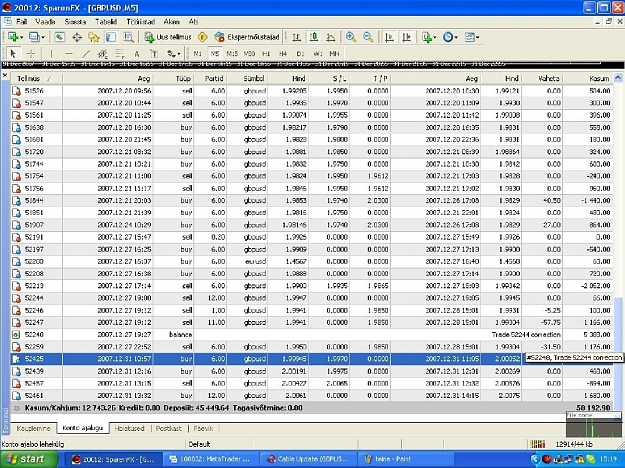625x468 pixels.
Task: Click the Zoom Out magnifier icon
Action: (x=368, y=37)
